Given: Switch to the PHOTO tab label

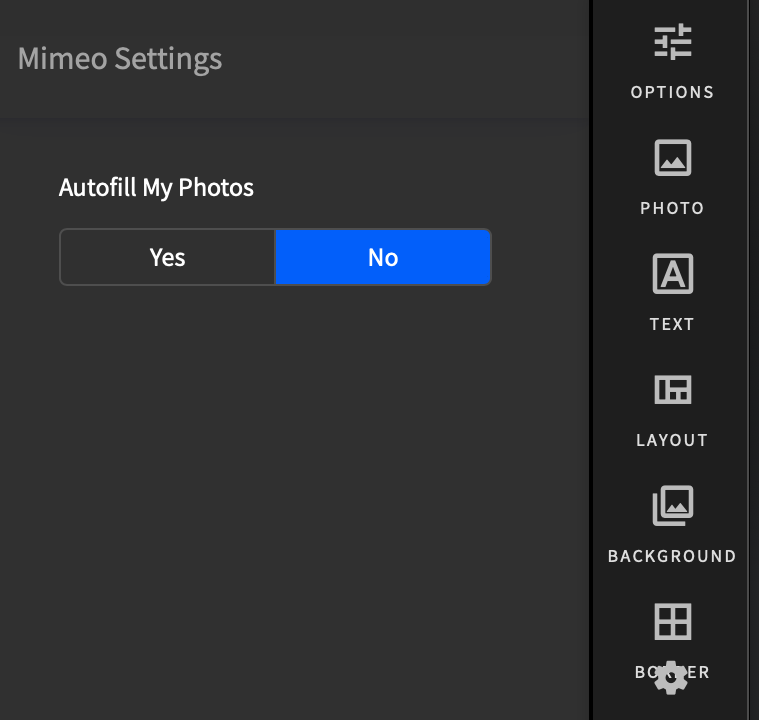Looking at the screenshot, I should 672,208.
